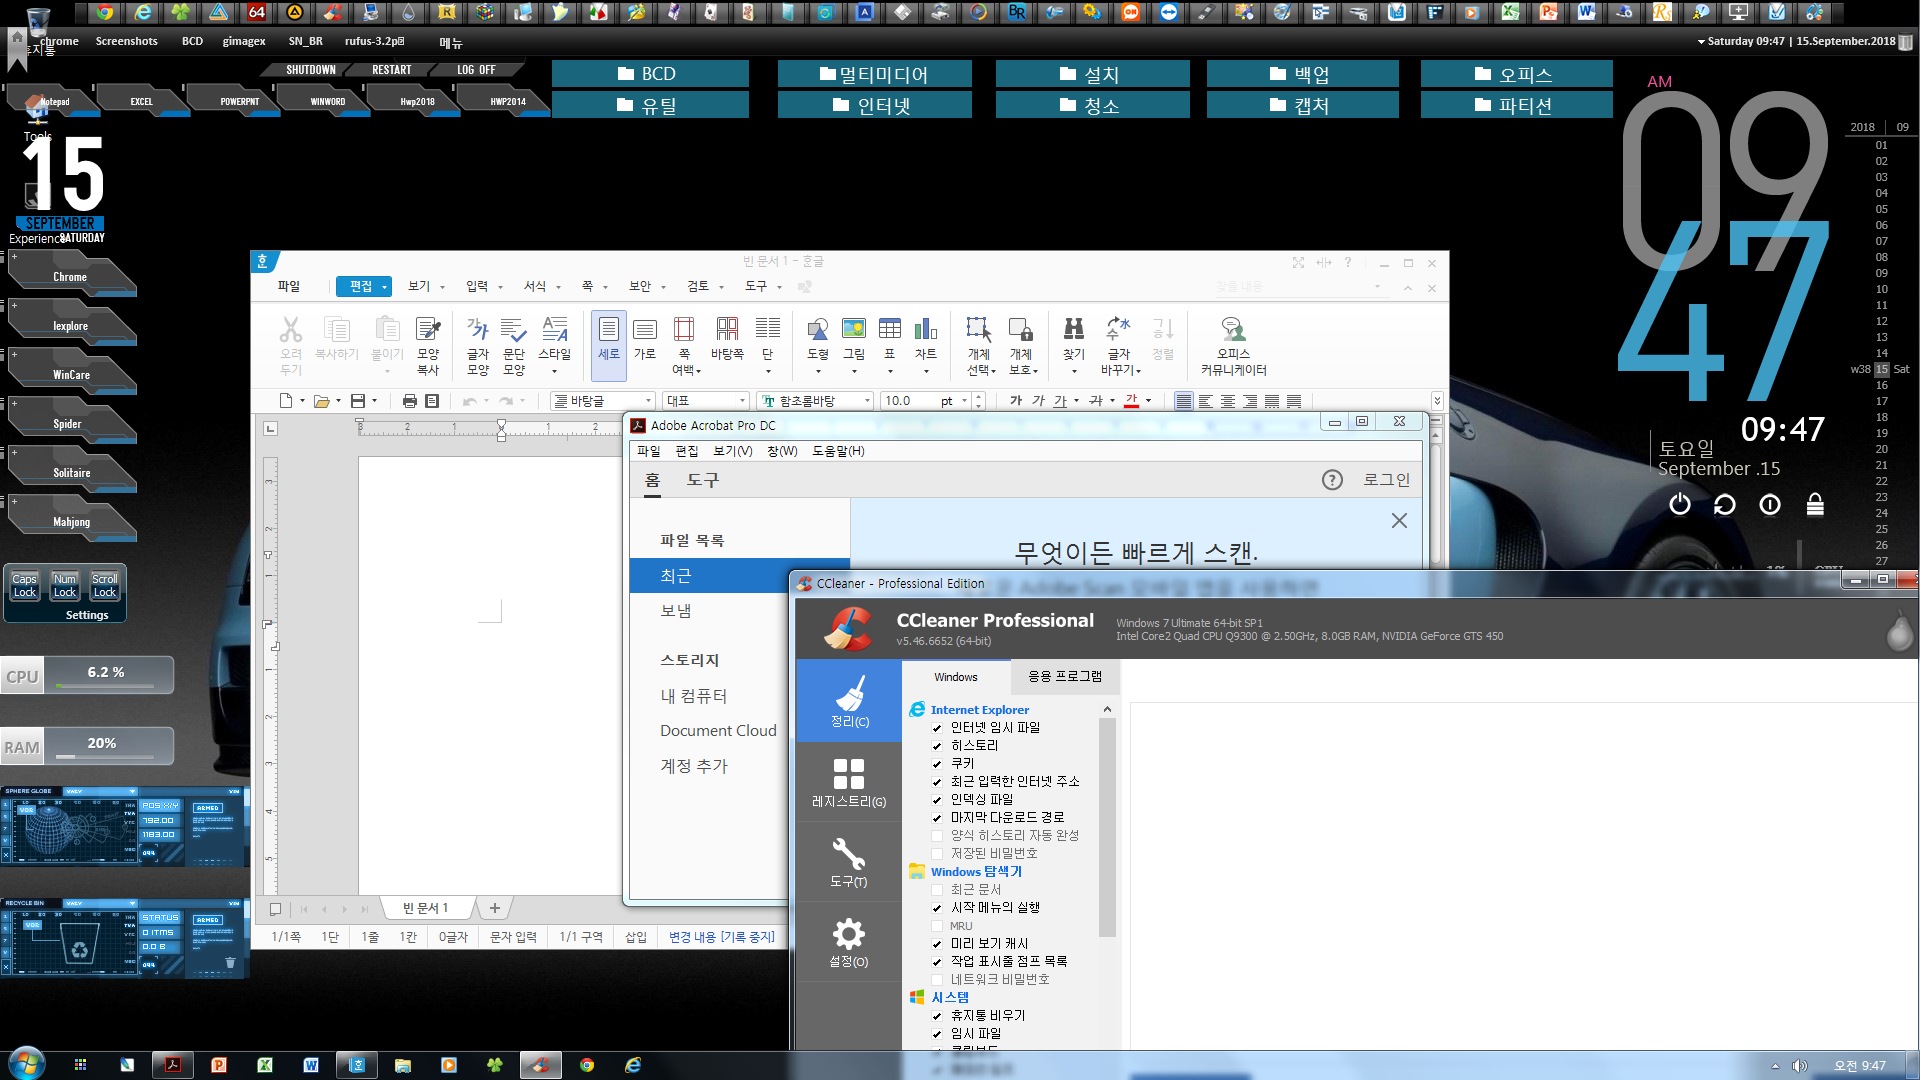Click the help question mark in Acrobat
The height and width of the screenshot is (1080, 1920).
tap(1332, 480)
